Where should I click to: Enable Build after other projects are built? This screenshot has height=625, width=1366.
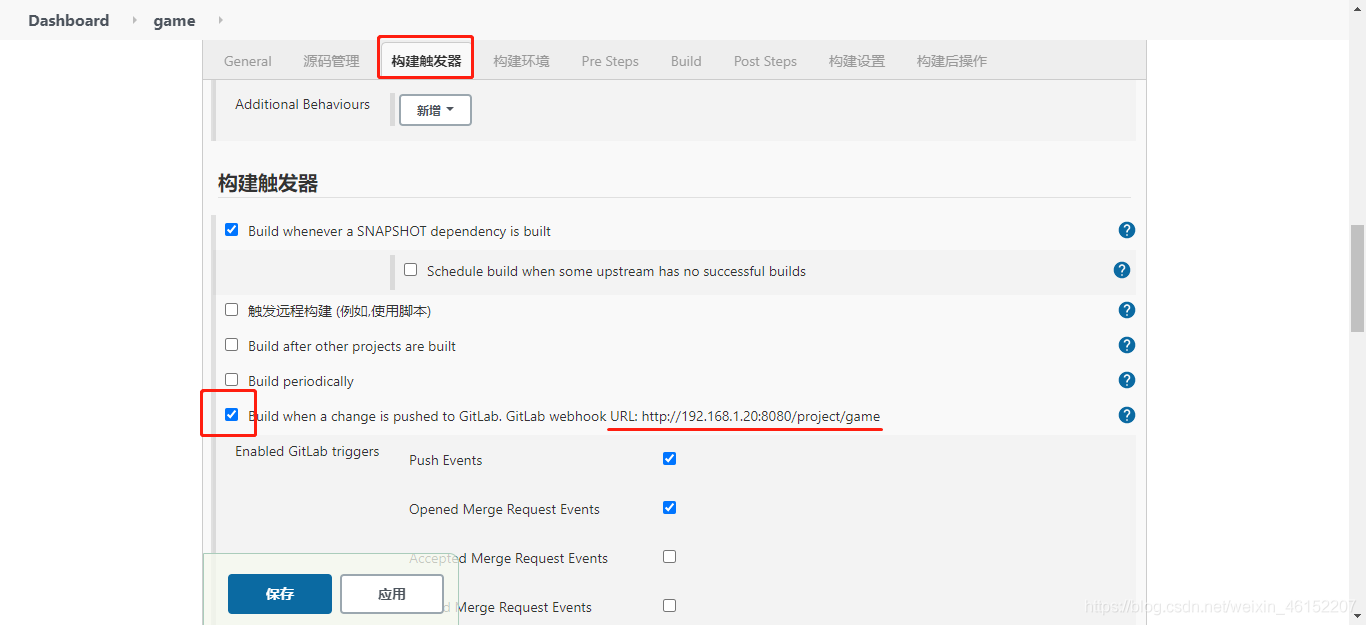tap(232, 345)
